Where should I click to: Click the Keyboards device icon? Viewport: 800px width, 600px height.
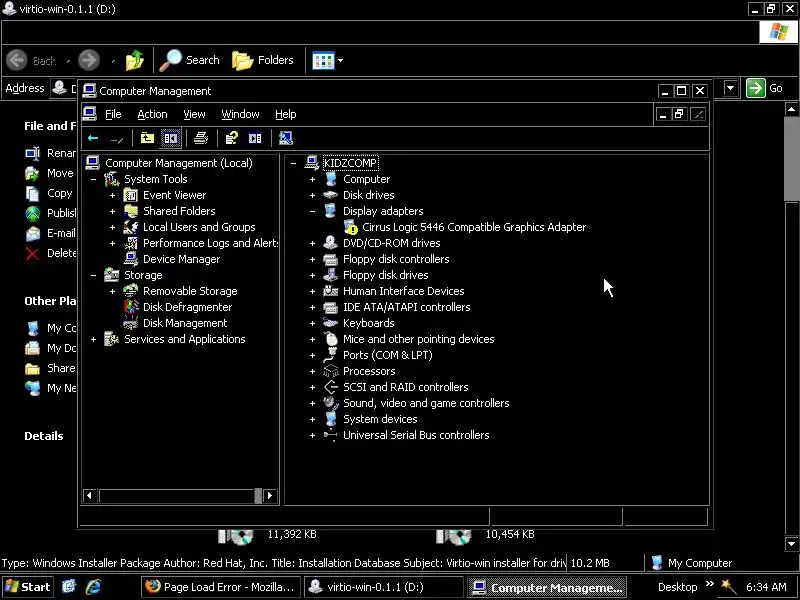coord(331,323)
